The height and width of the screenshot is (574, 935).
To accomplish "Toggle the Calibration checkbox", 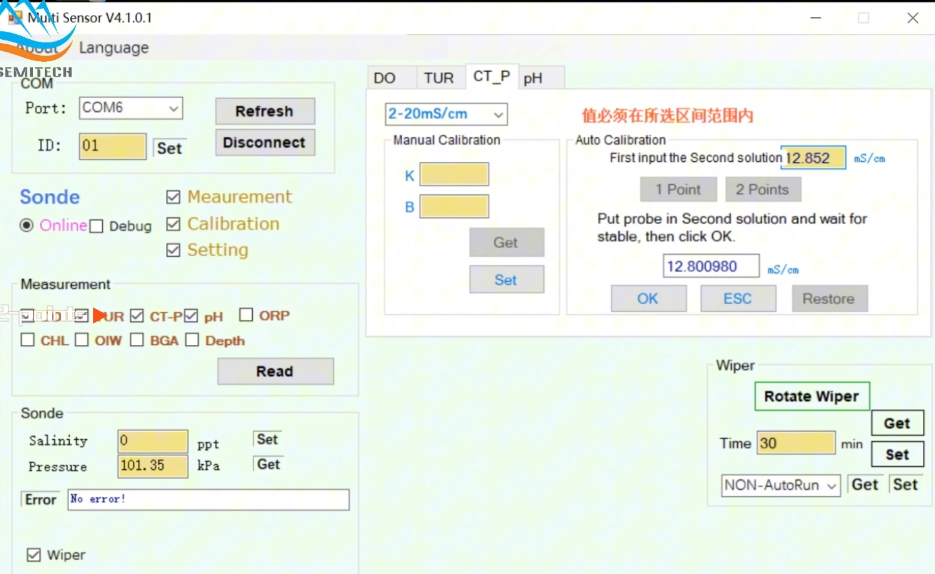I will [173, 224].
